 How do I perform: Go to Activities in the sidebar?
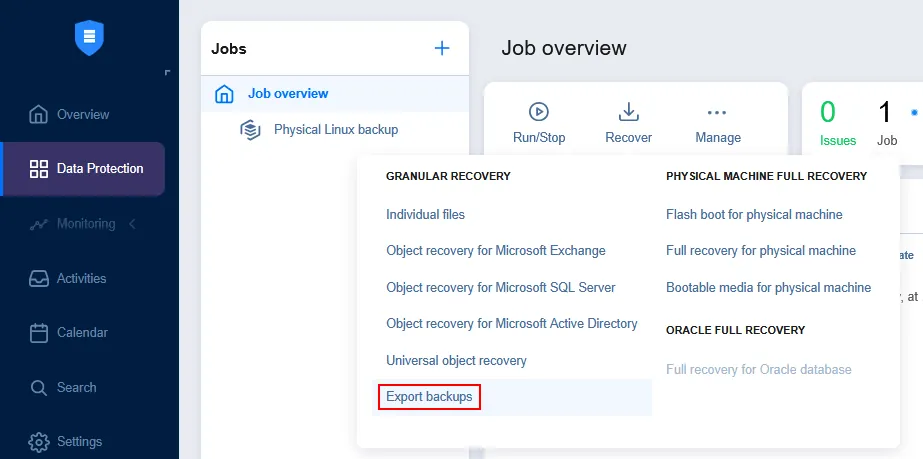tap(82, 278)
